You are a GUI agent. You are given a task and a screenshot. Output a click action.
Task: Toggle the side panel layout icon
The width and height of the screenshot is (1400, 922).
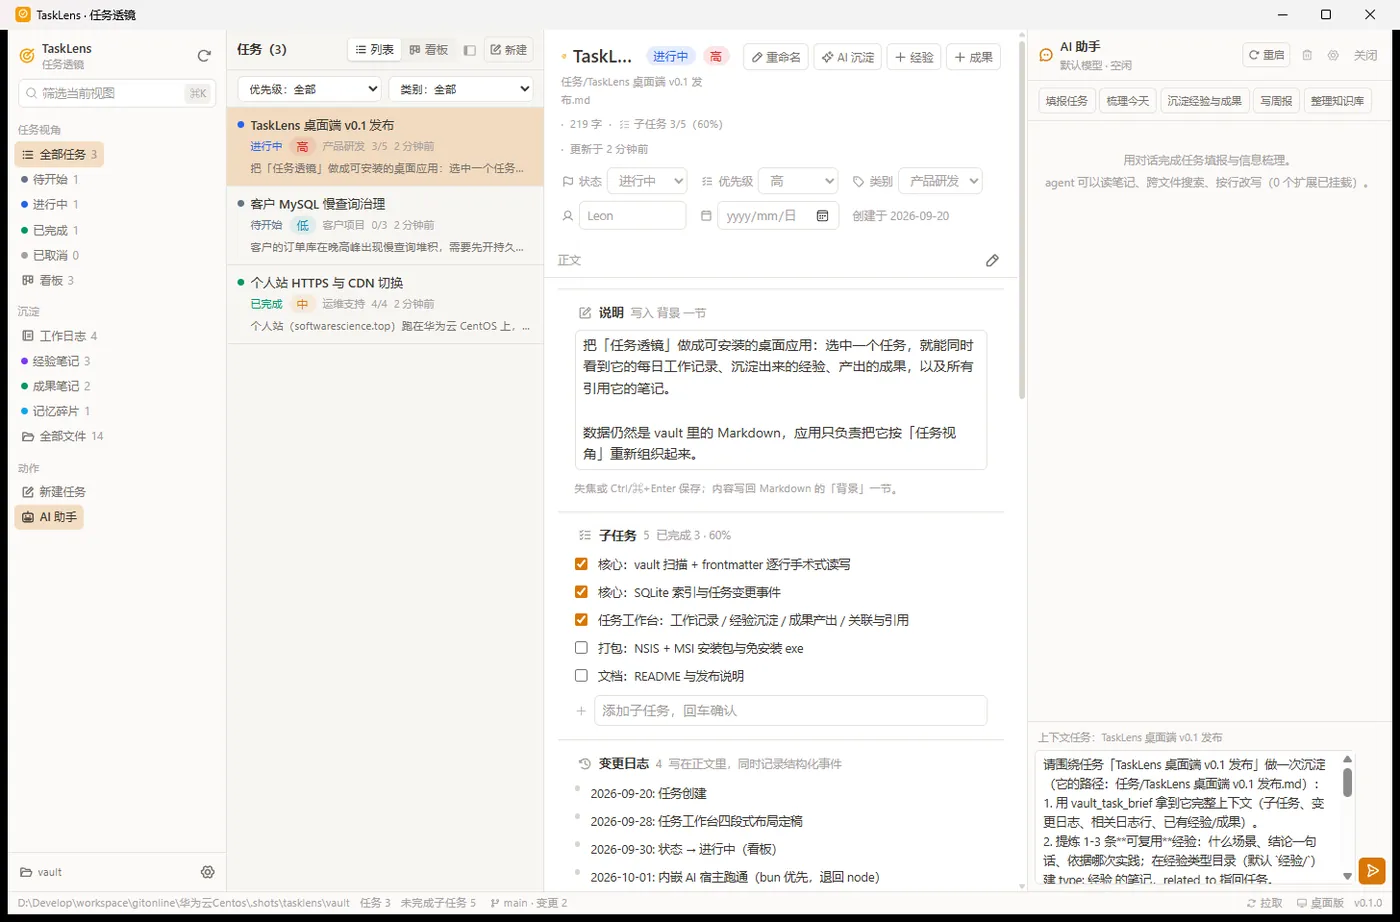coord(469,50)
